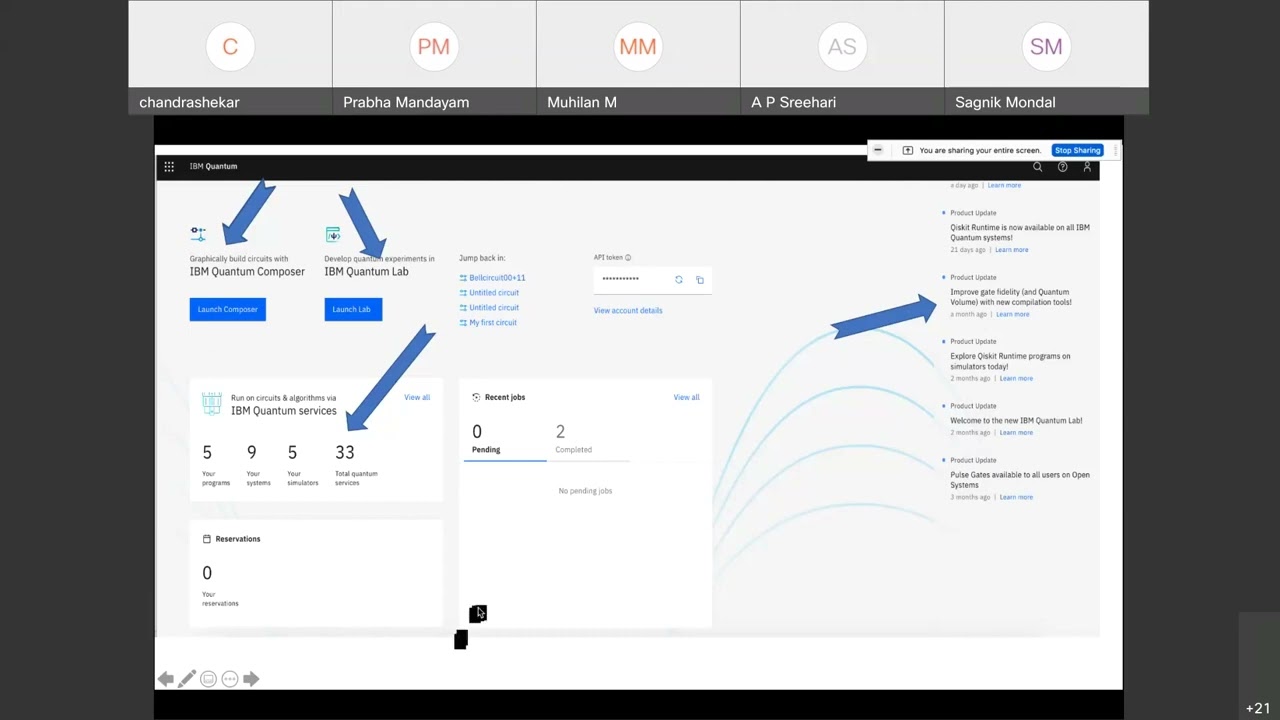Screen dimensions: 1280x720
Task: Click View account details link
Action: [x=628, y=310]
